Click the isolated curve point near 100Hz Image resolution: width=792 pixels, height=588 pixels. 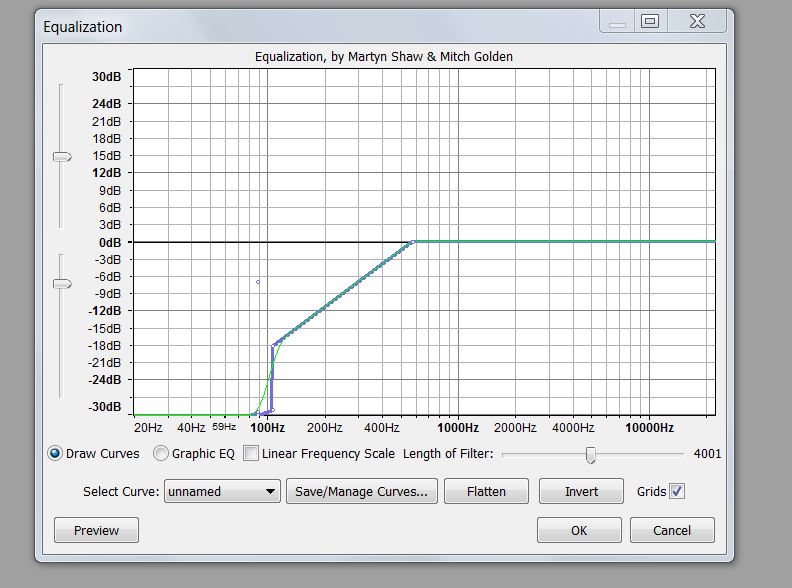pyautogui.click(x=258, y=282)
